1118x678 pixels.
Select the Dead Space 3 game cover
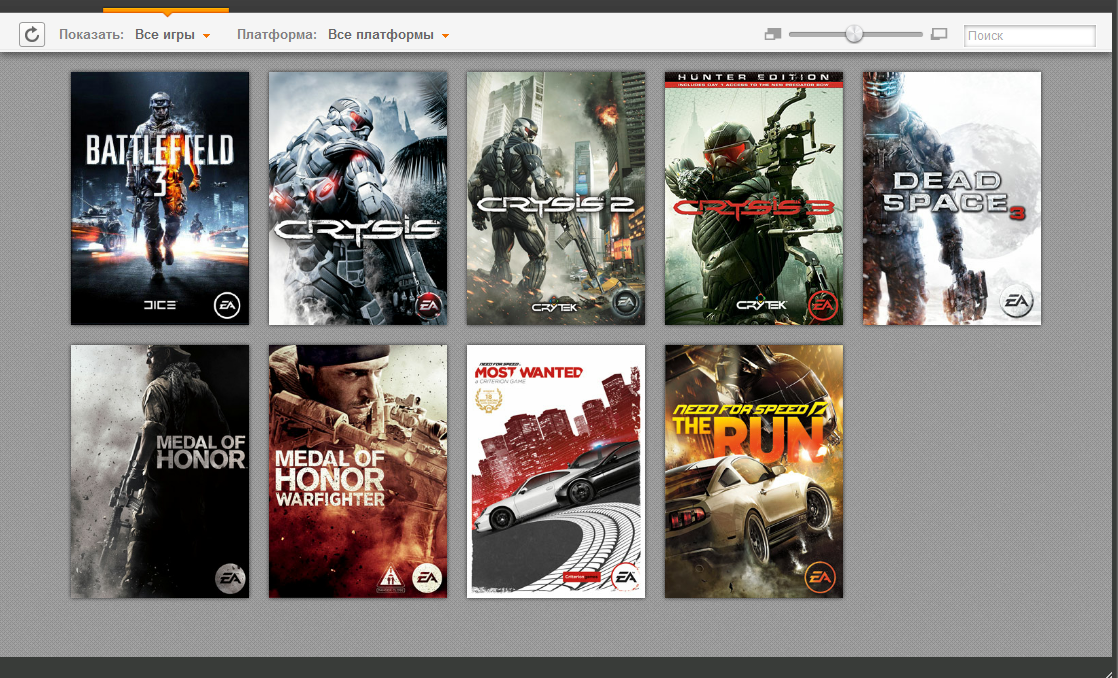(952, 198)
